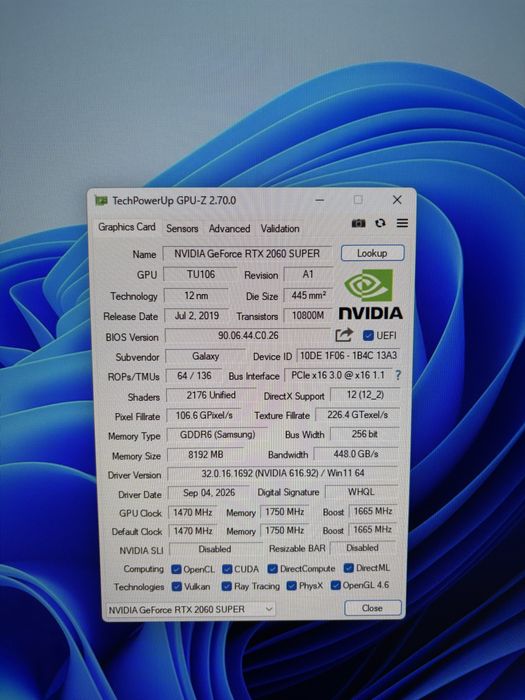Click the Default Clock row Boost 1665 MHz

[372, 529]
